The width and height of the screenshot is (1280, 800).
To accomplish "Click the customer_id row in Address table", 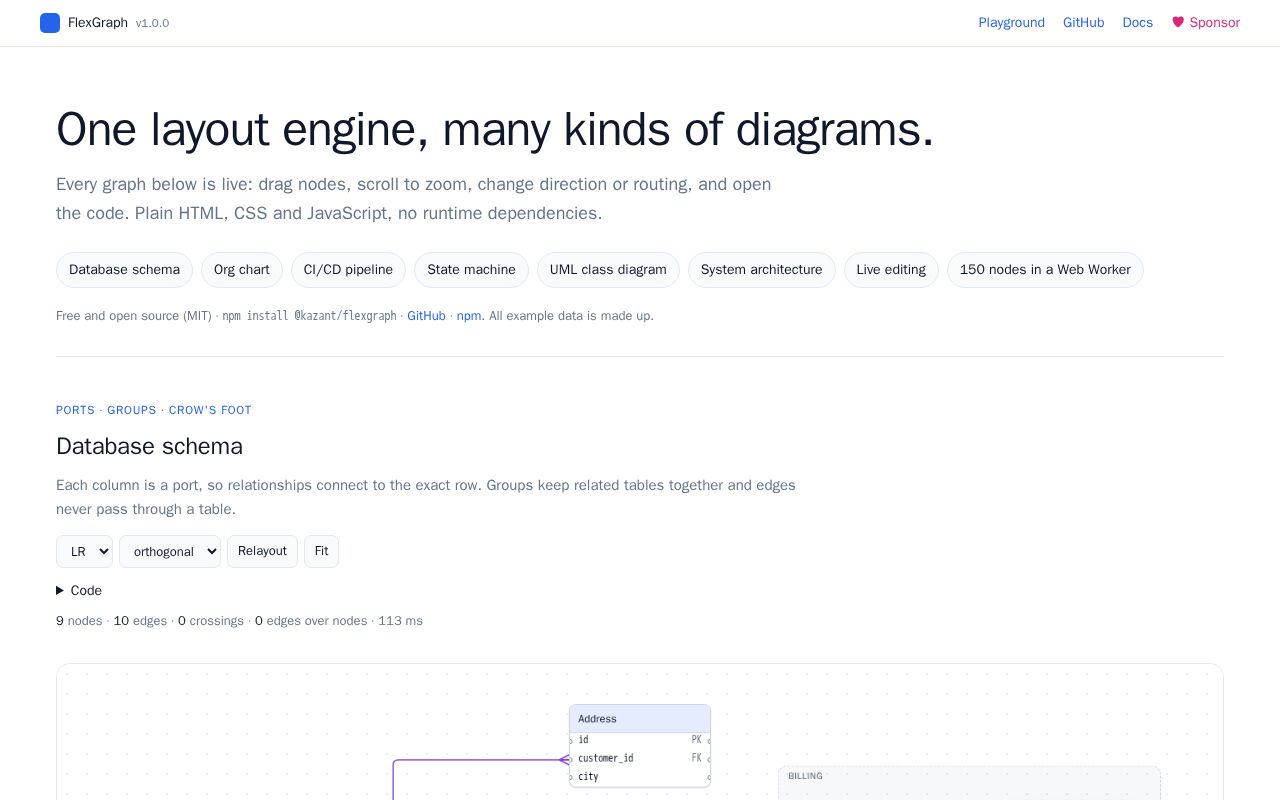I will [x=640, y=758].
